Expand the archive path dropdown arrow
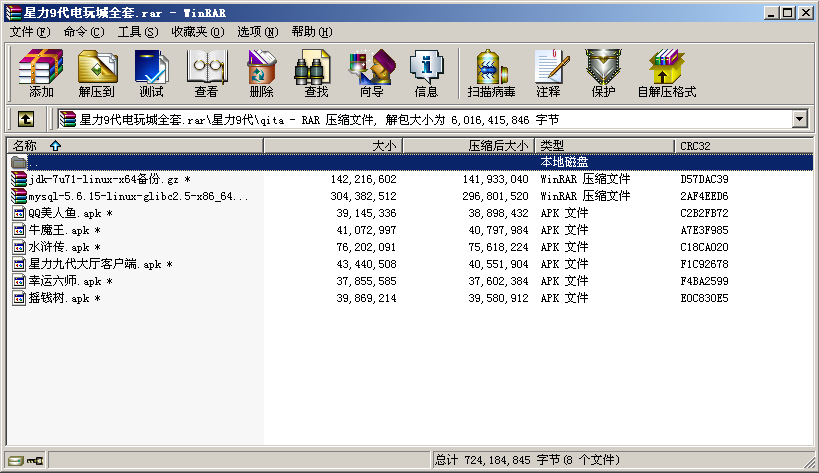 (799, 119)
